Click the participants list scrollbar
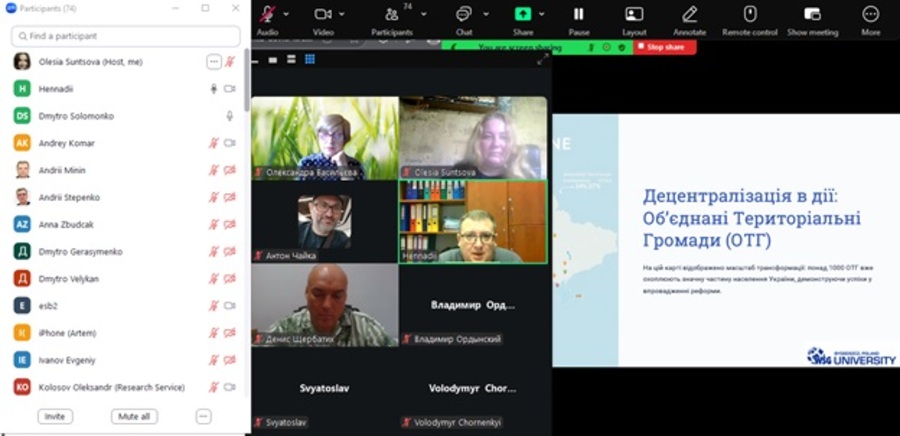900x436 pixels. tap(247, 80)
